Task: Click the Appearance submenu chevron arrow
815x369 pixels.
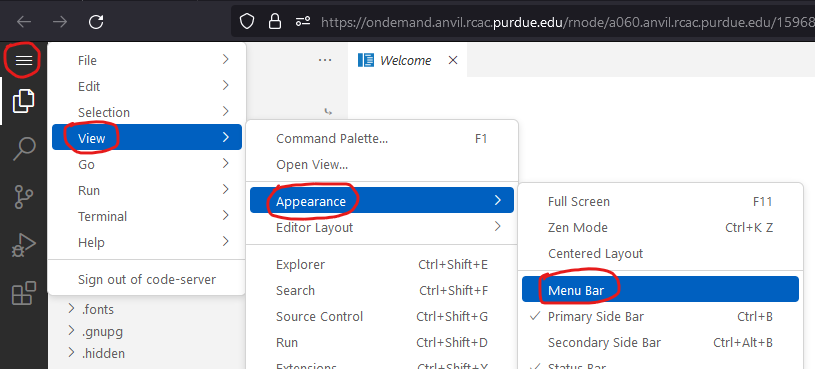Action: pos(498,200)
